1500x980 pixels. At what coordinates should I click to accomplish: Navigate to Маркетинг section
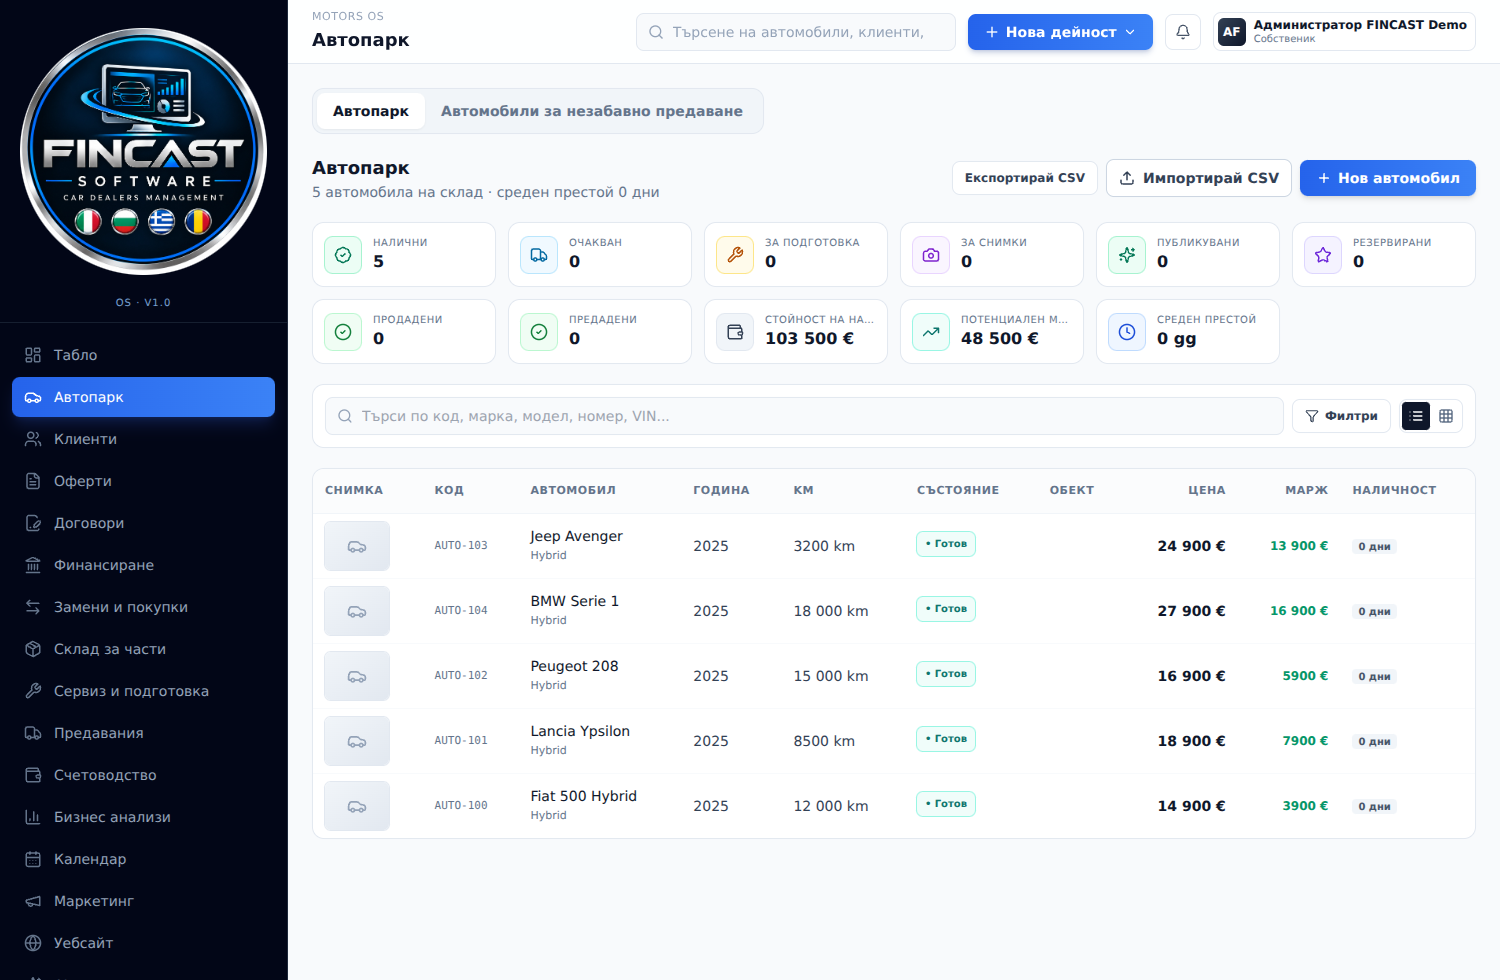(x=143, y=901)
